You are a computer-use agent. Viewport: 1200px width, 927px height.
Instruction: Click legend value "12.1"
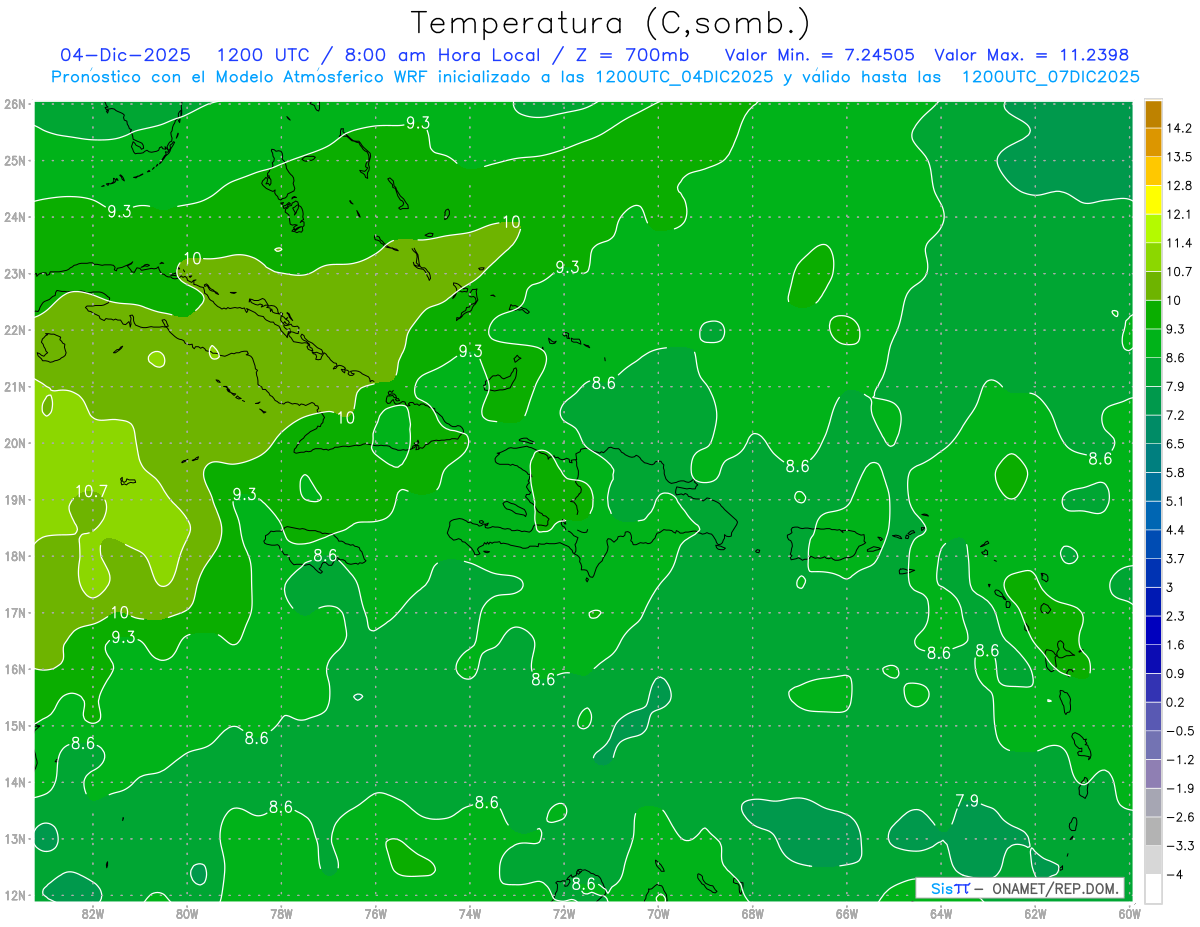tap(1180, 214)
